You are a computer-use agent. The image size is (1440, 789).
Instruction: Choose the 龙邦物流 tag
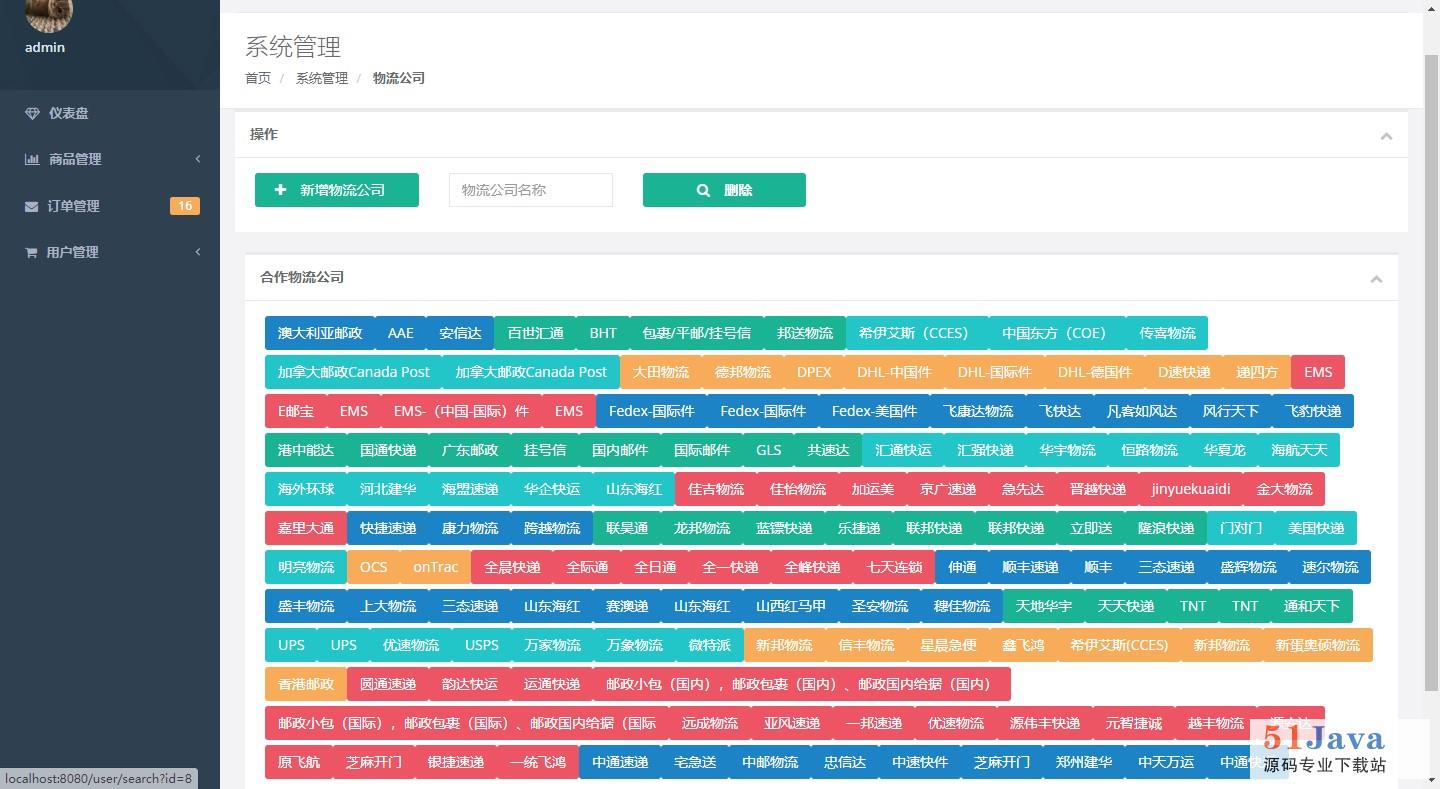point(702,528)
